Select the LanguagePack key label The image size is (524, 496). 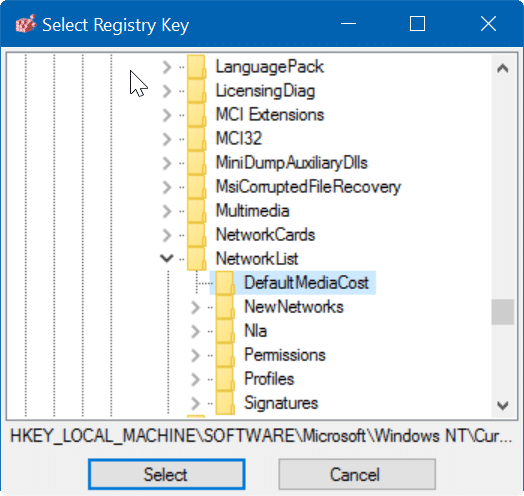click(269, 67)
